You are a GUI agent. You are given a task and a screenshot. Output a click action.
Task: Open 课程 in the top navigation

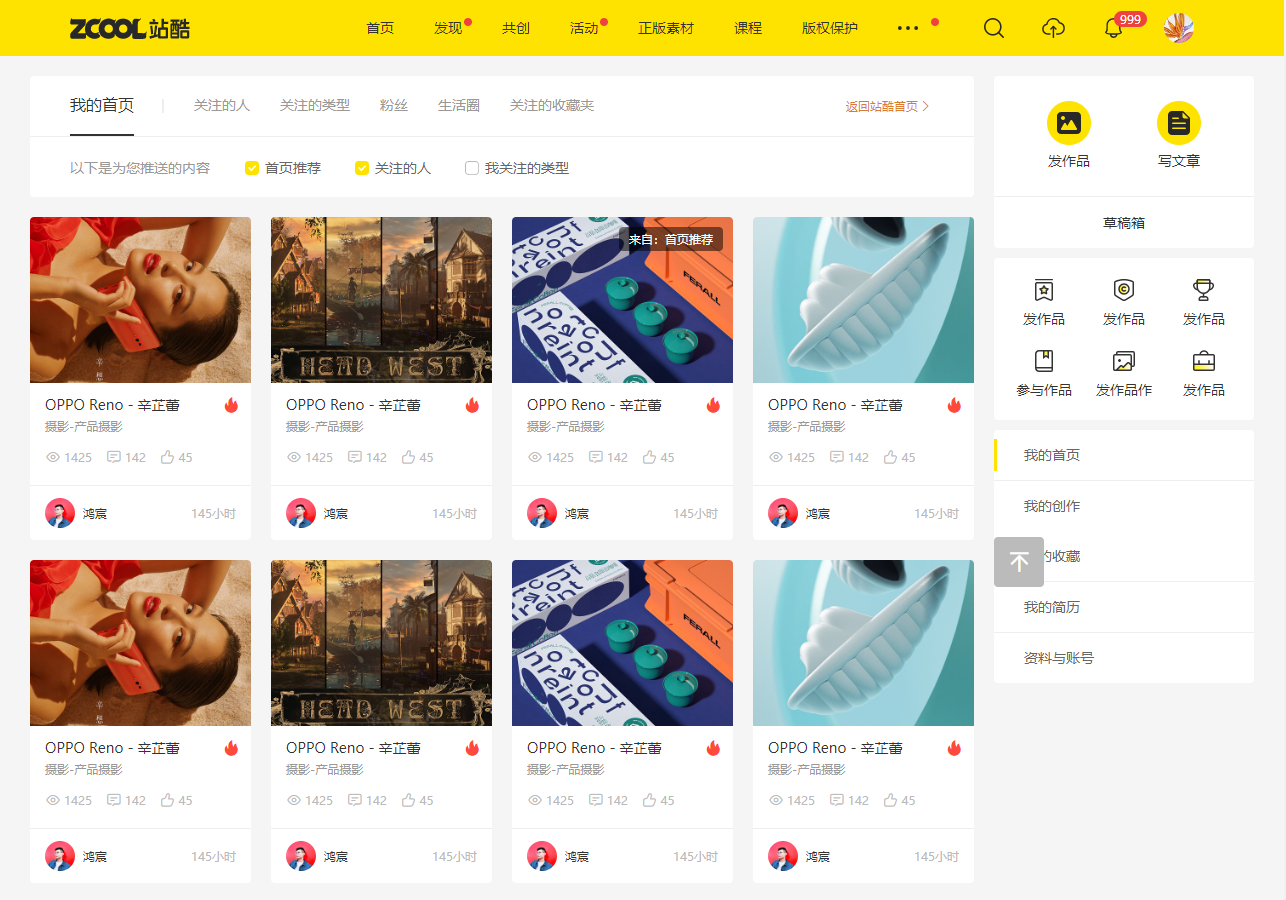(748, 28)
